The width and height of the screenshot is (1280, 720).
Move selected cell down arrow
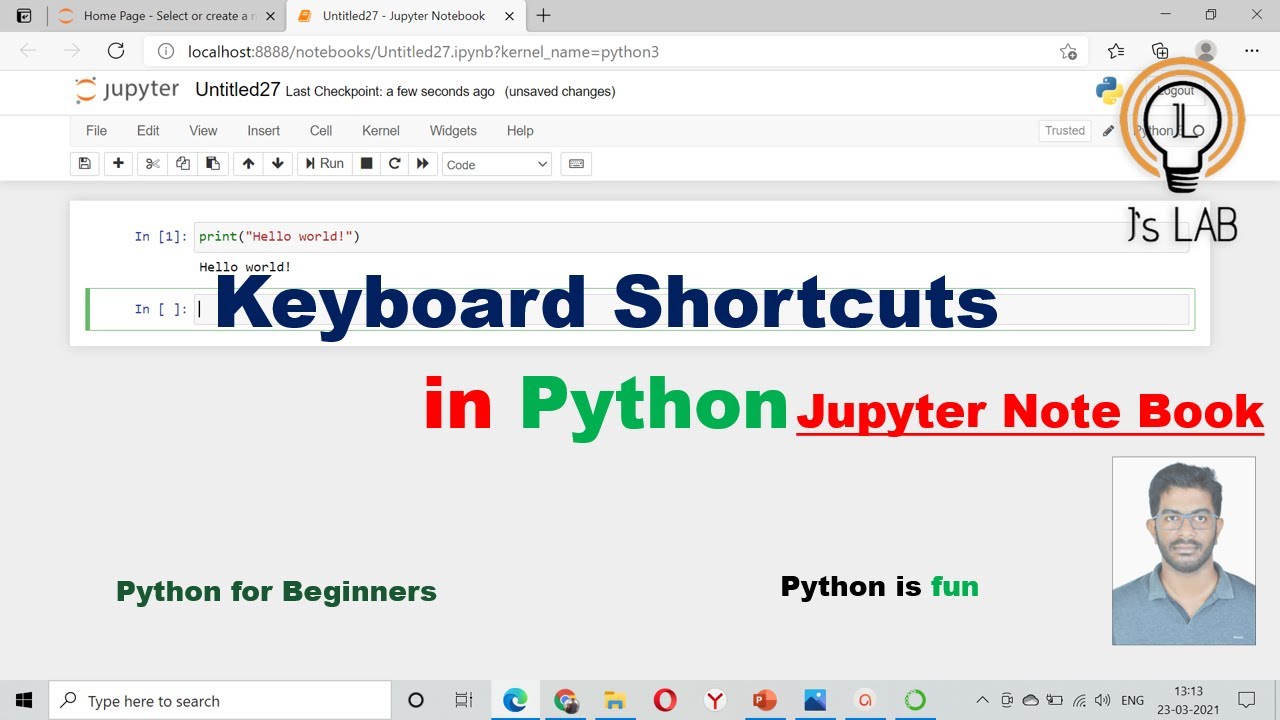pyautogui.click(x=278, y=164)
